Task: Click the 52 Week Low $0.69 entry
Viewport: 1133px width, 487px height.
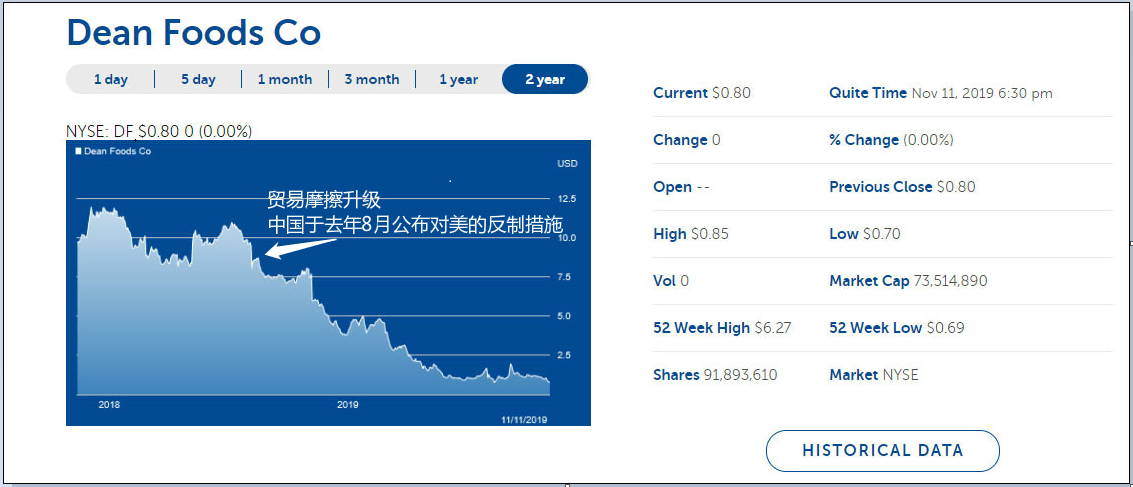Action: pyautogui.click(x=897, y=328)
